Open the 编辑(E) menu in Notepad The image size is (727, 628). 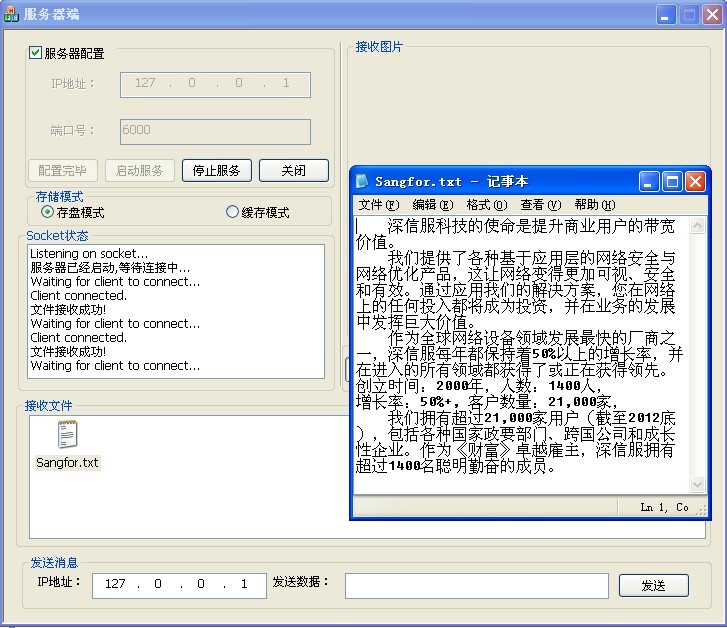[433, 205]
